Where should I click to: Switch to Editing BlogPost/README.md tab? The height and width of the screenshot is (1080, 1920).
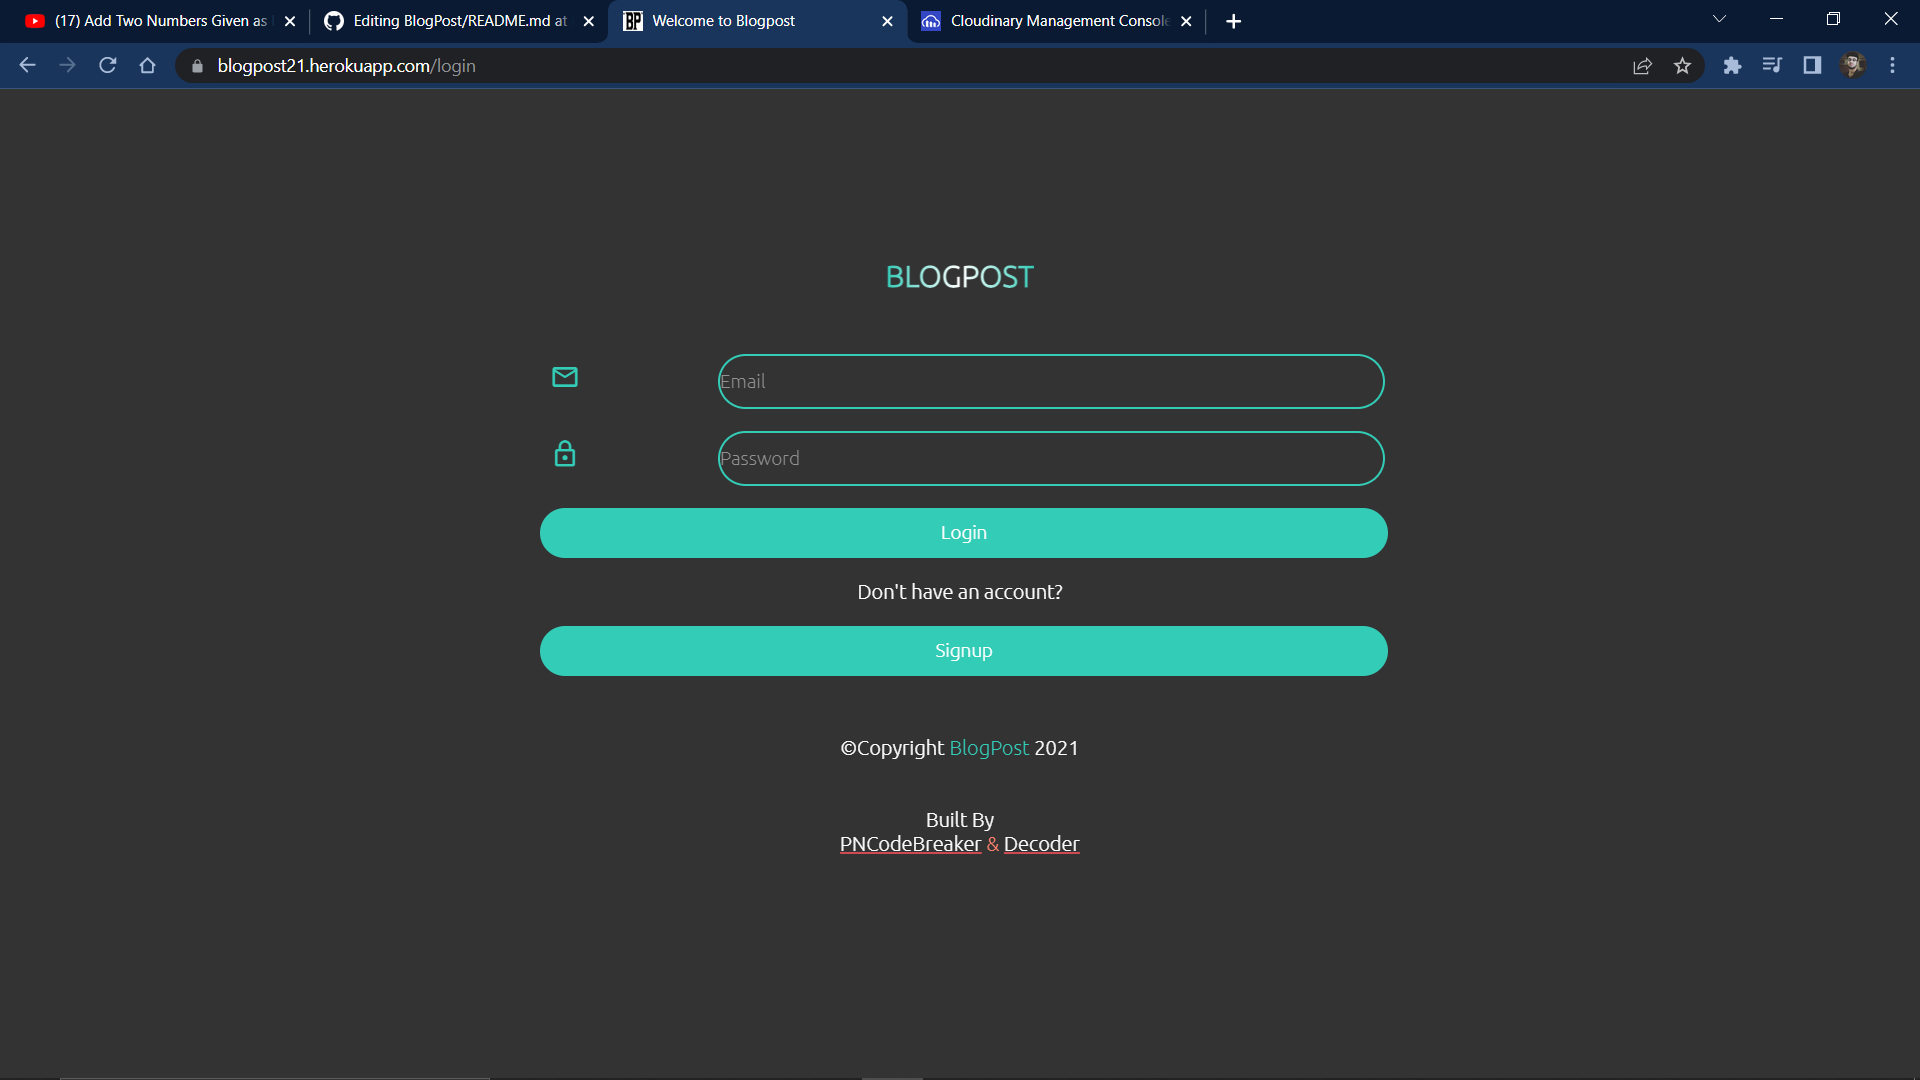[459, 21]
